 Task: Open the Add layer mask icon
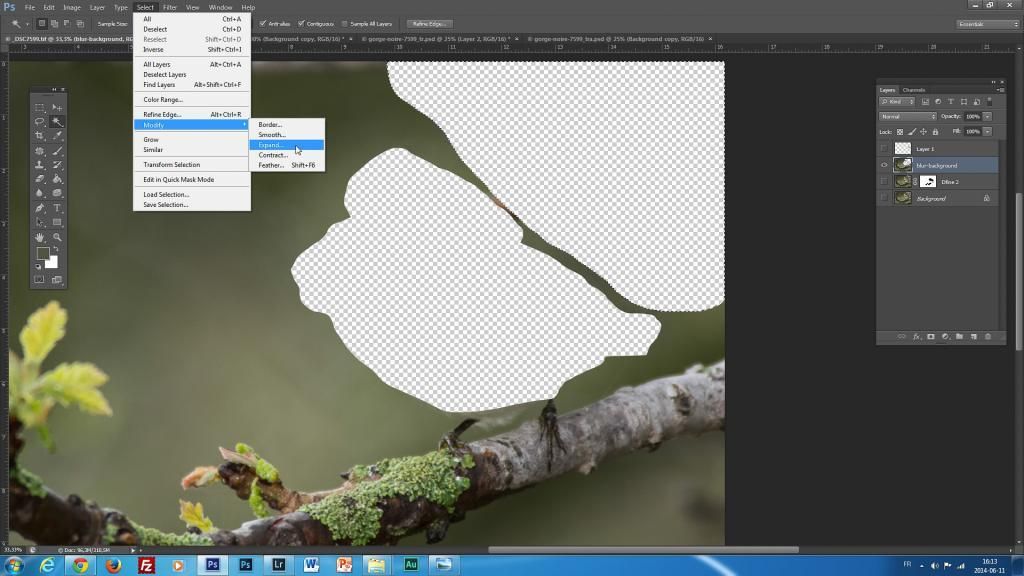(931, 337)
